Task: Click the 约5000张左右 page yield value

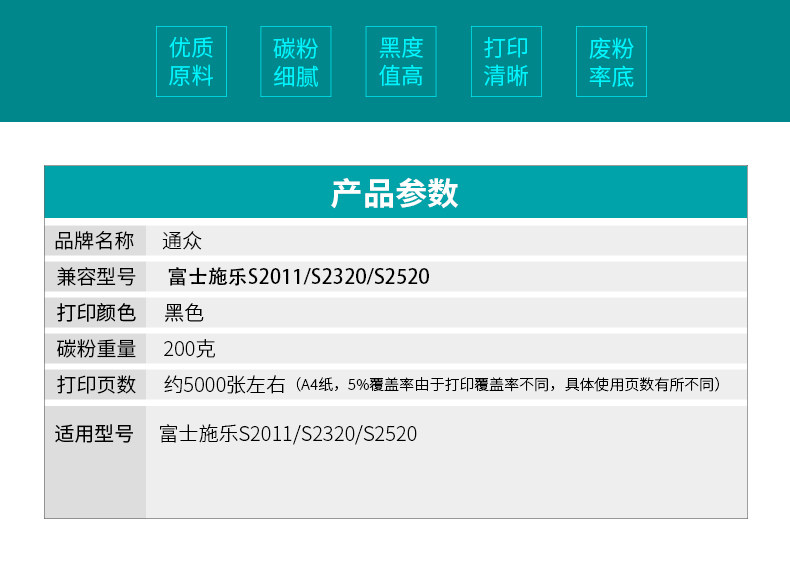Action: (x=225, y=385)
